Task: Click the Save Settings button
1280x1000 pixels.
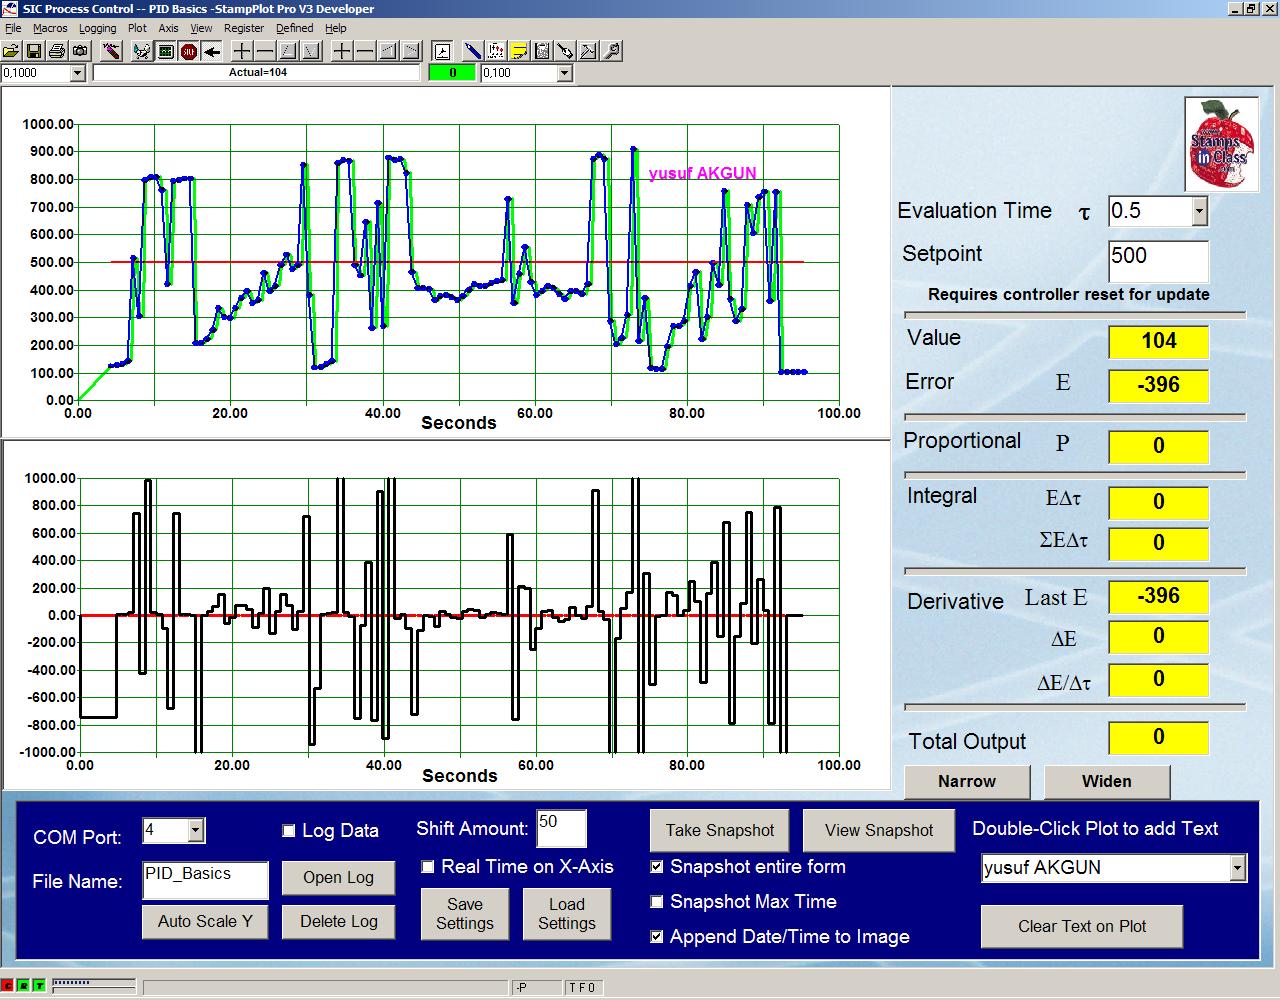Action: point(465,913)
